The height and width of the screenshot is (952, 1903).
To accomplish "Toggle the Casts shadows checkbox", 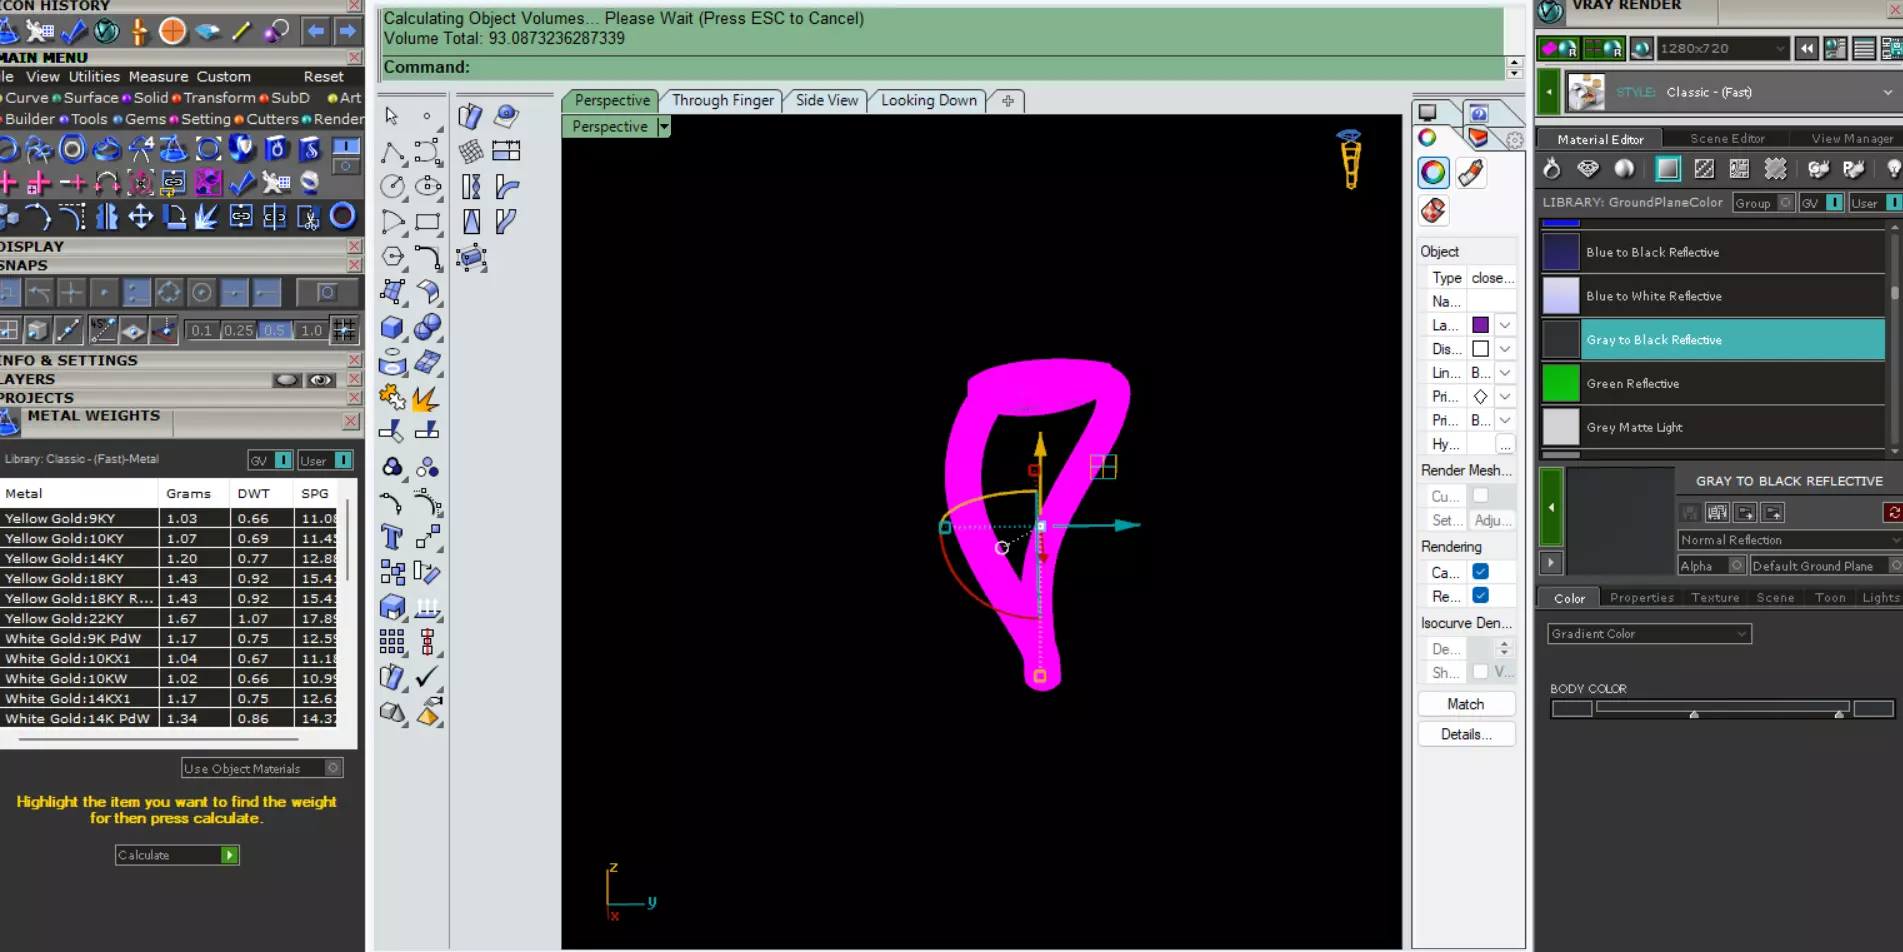I will pos(1480,572).
